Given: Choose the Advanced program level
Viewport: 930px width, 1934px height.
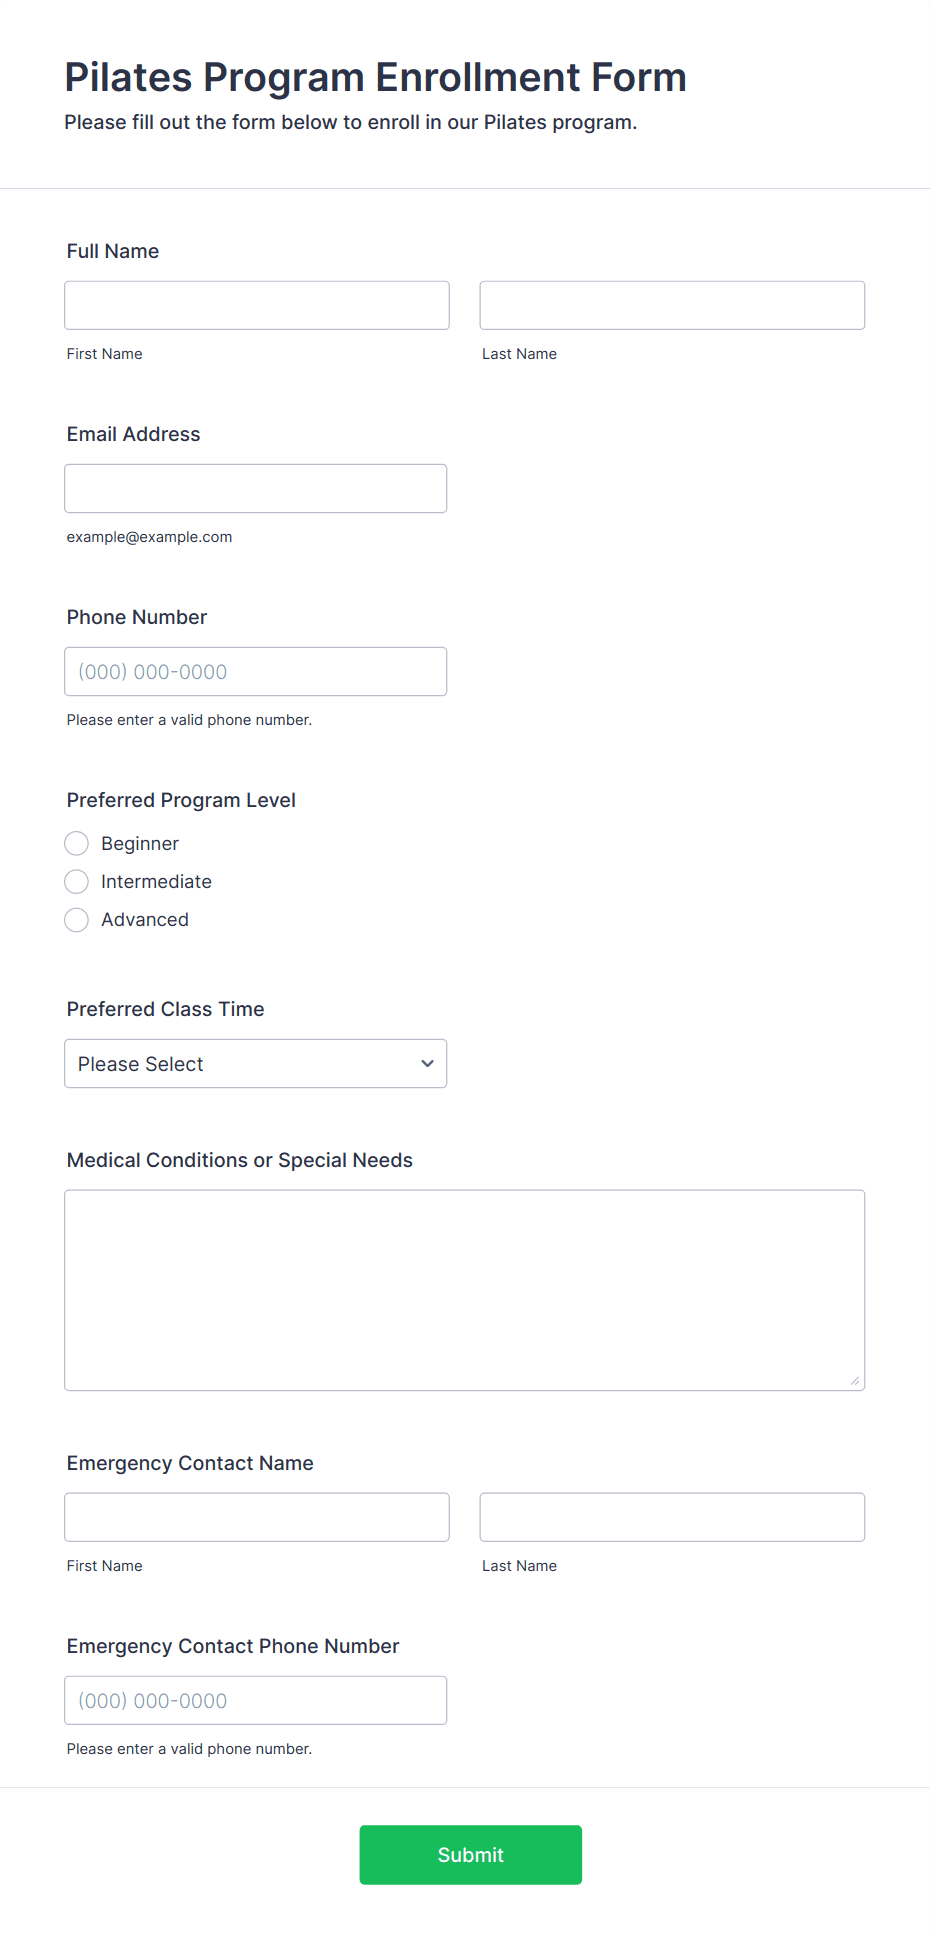Looking at the screenshot, I should pyautogui.click(x=77, y=919).
